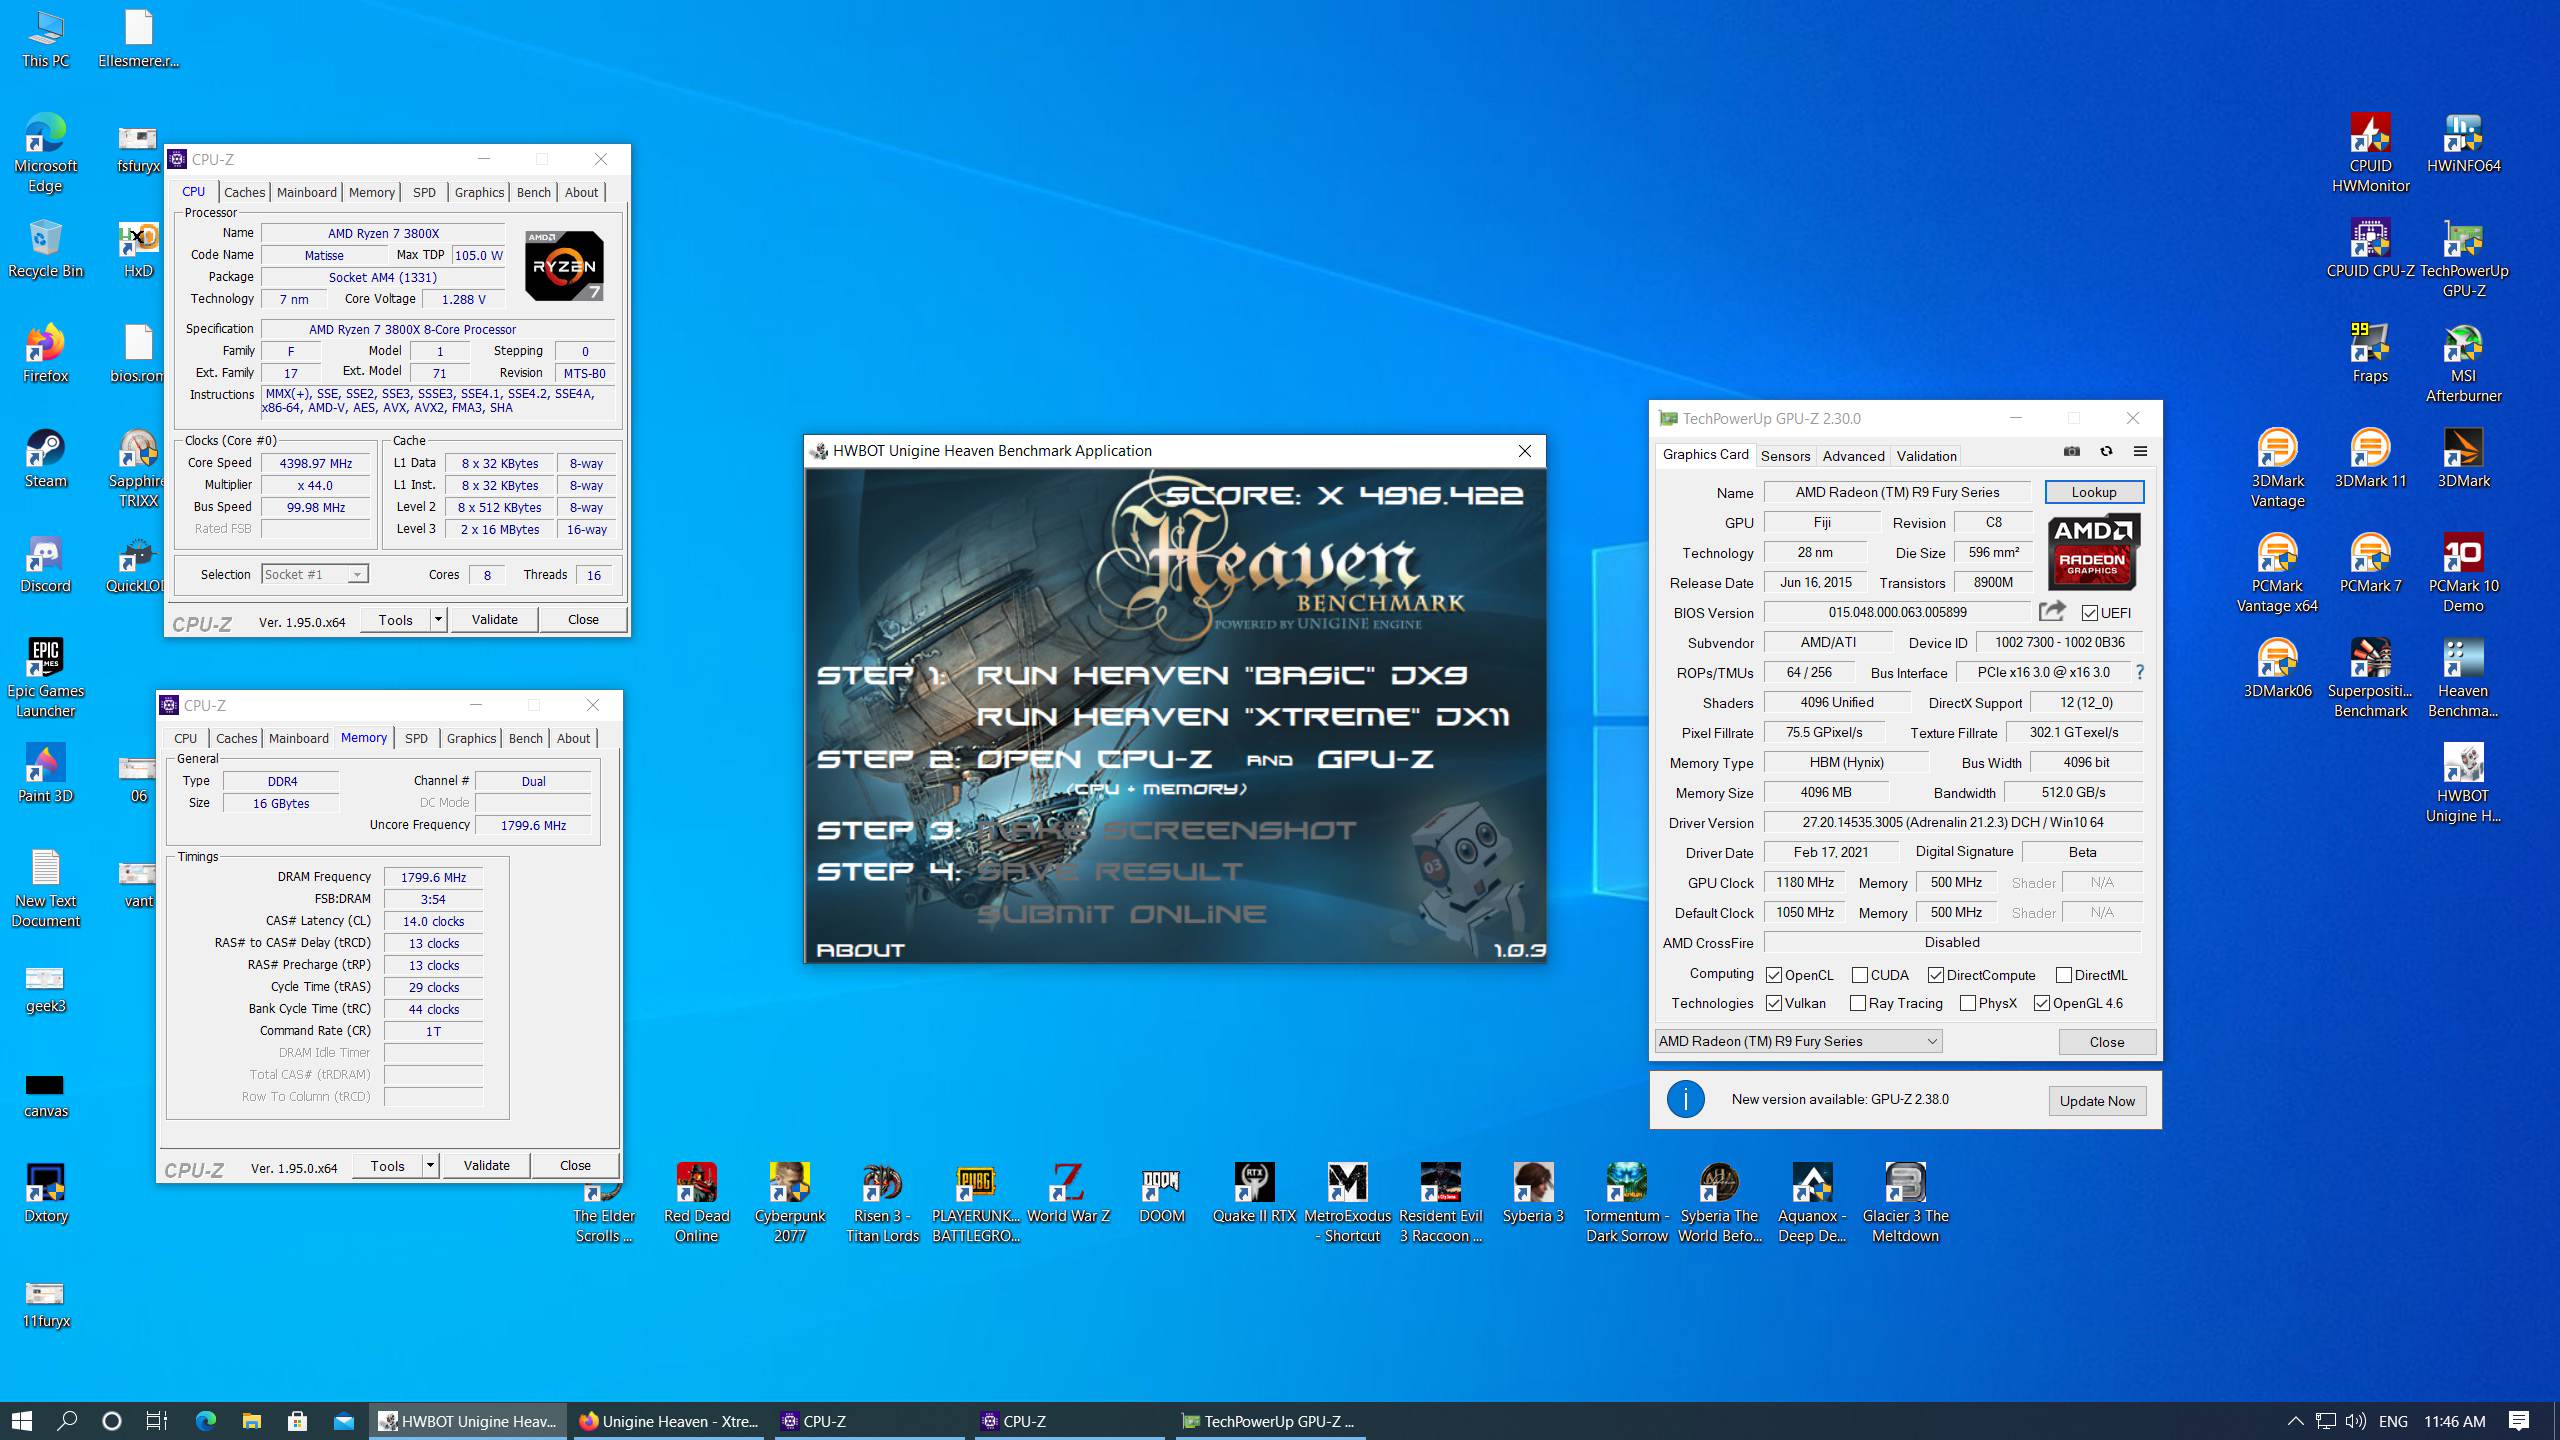Viewport: 2560px width, 1440px height.
Task: Open the Validation tab in GPU-Z
Action: pos(1926,456)
